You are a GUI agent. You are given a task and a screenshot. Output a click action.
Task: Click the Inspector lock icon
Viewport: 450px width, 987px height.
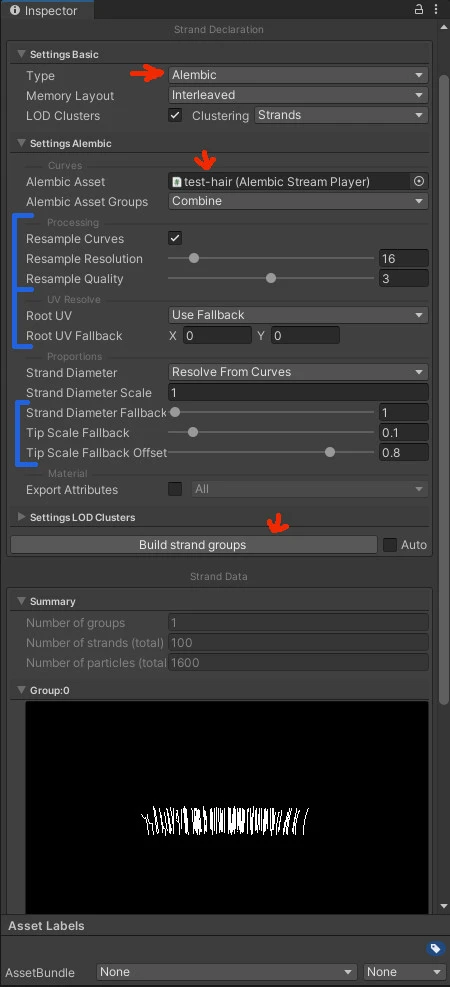[419, 9]
